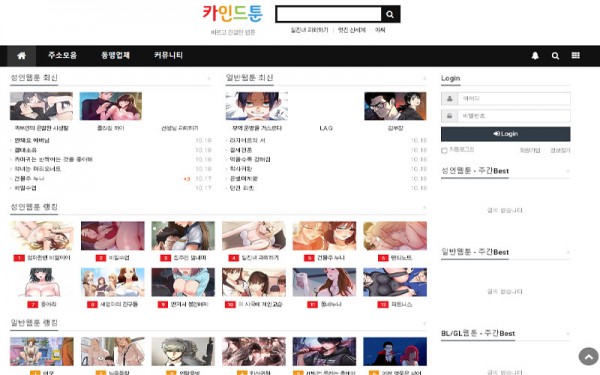Open the 주소모음 menu item

[62, 55]
